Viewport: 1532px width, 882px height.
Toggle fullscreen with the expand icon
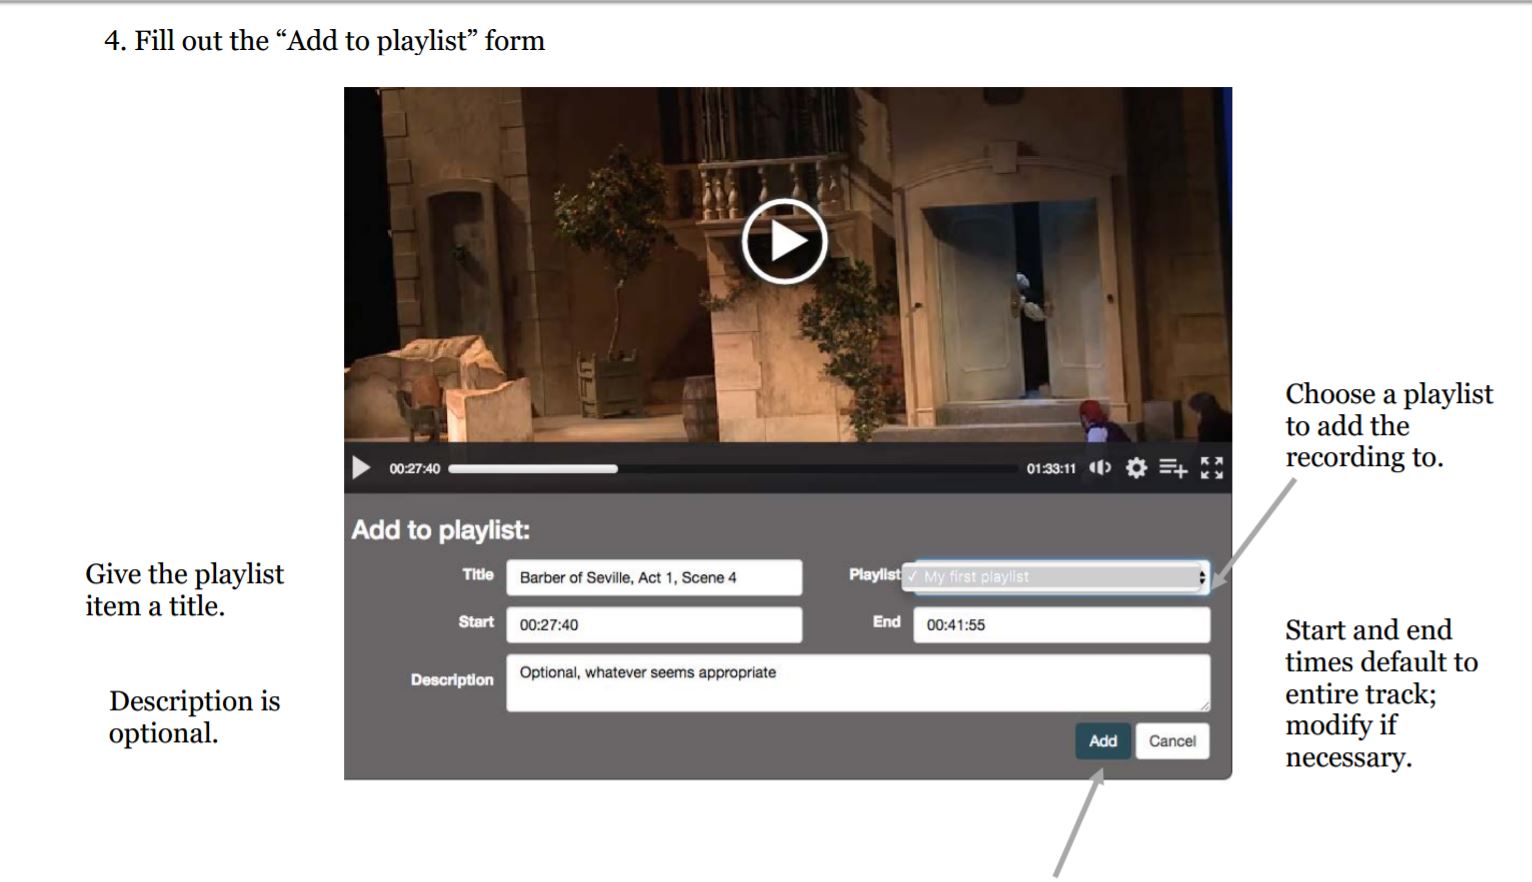pos(1212,468)
